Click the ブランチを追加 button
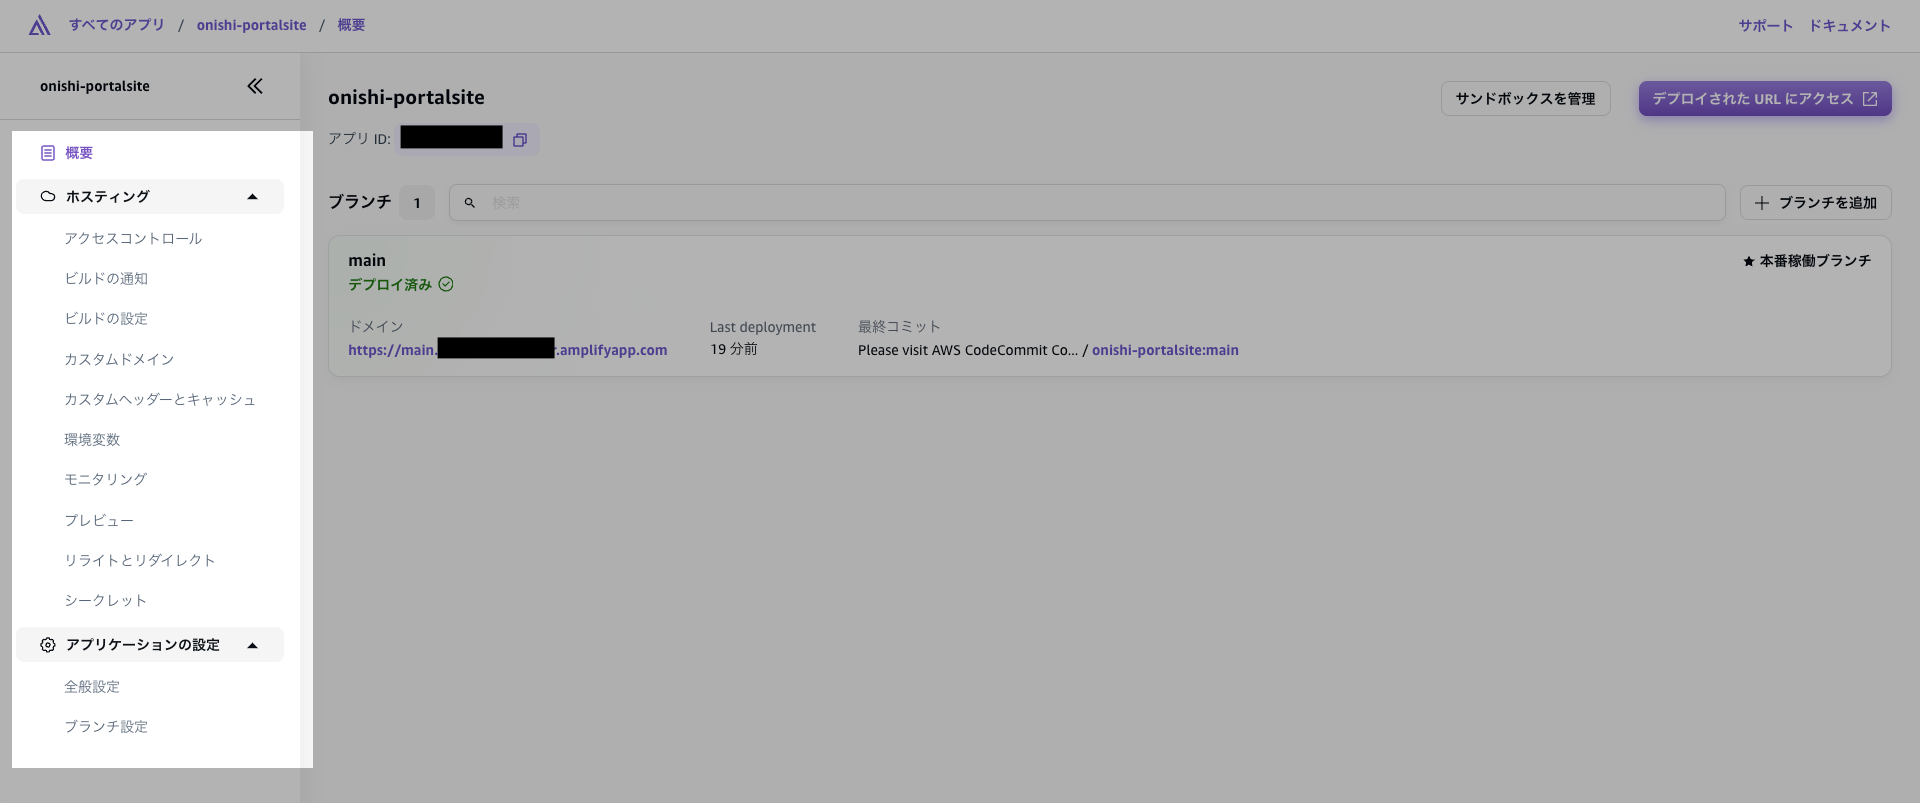The width and height of the screenshot is (1920, 803). click(x=1815, y=203)
